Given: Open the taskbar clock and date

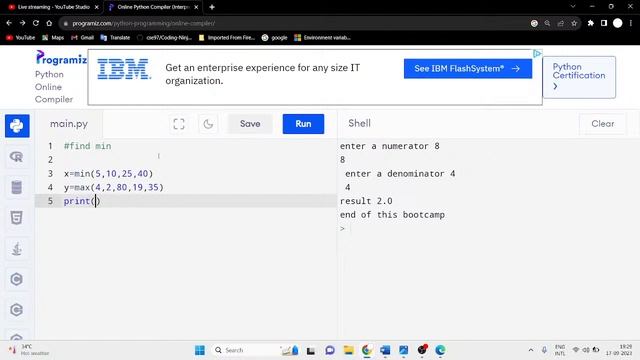Looking at the screenshot, I should [x=620, y=350].
